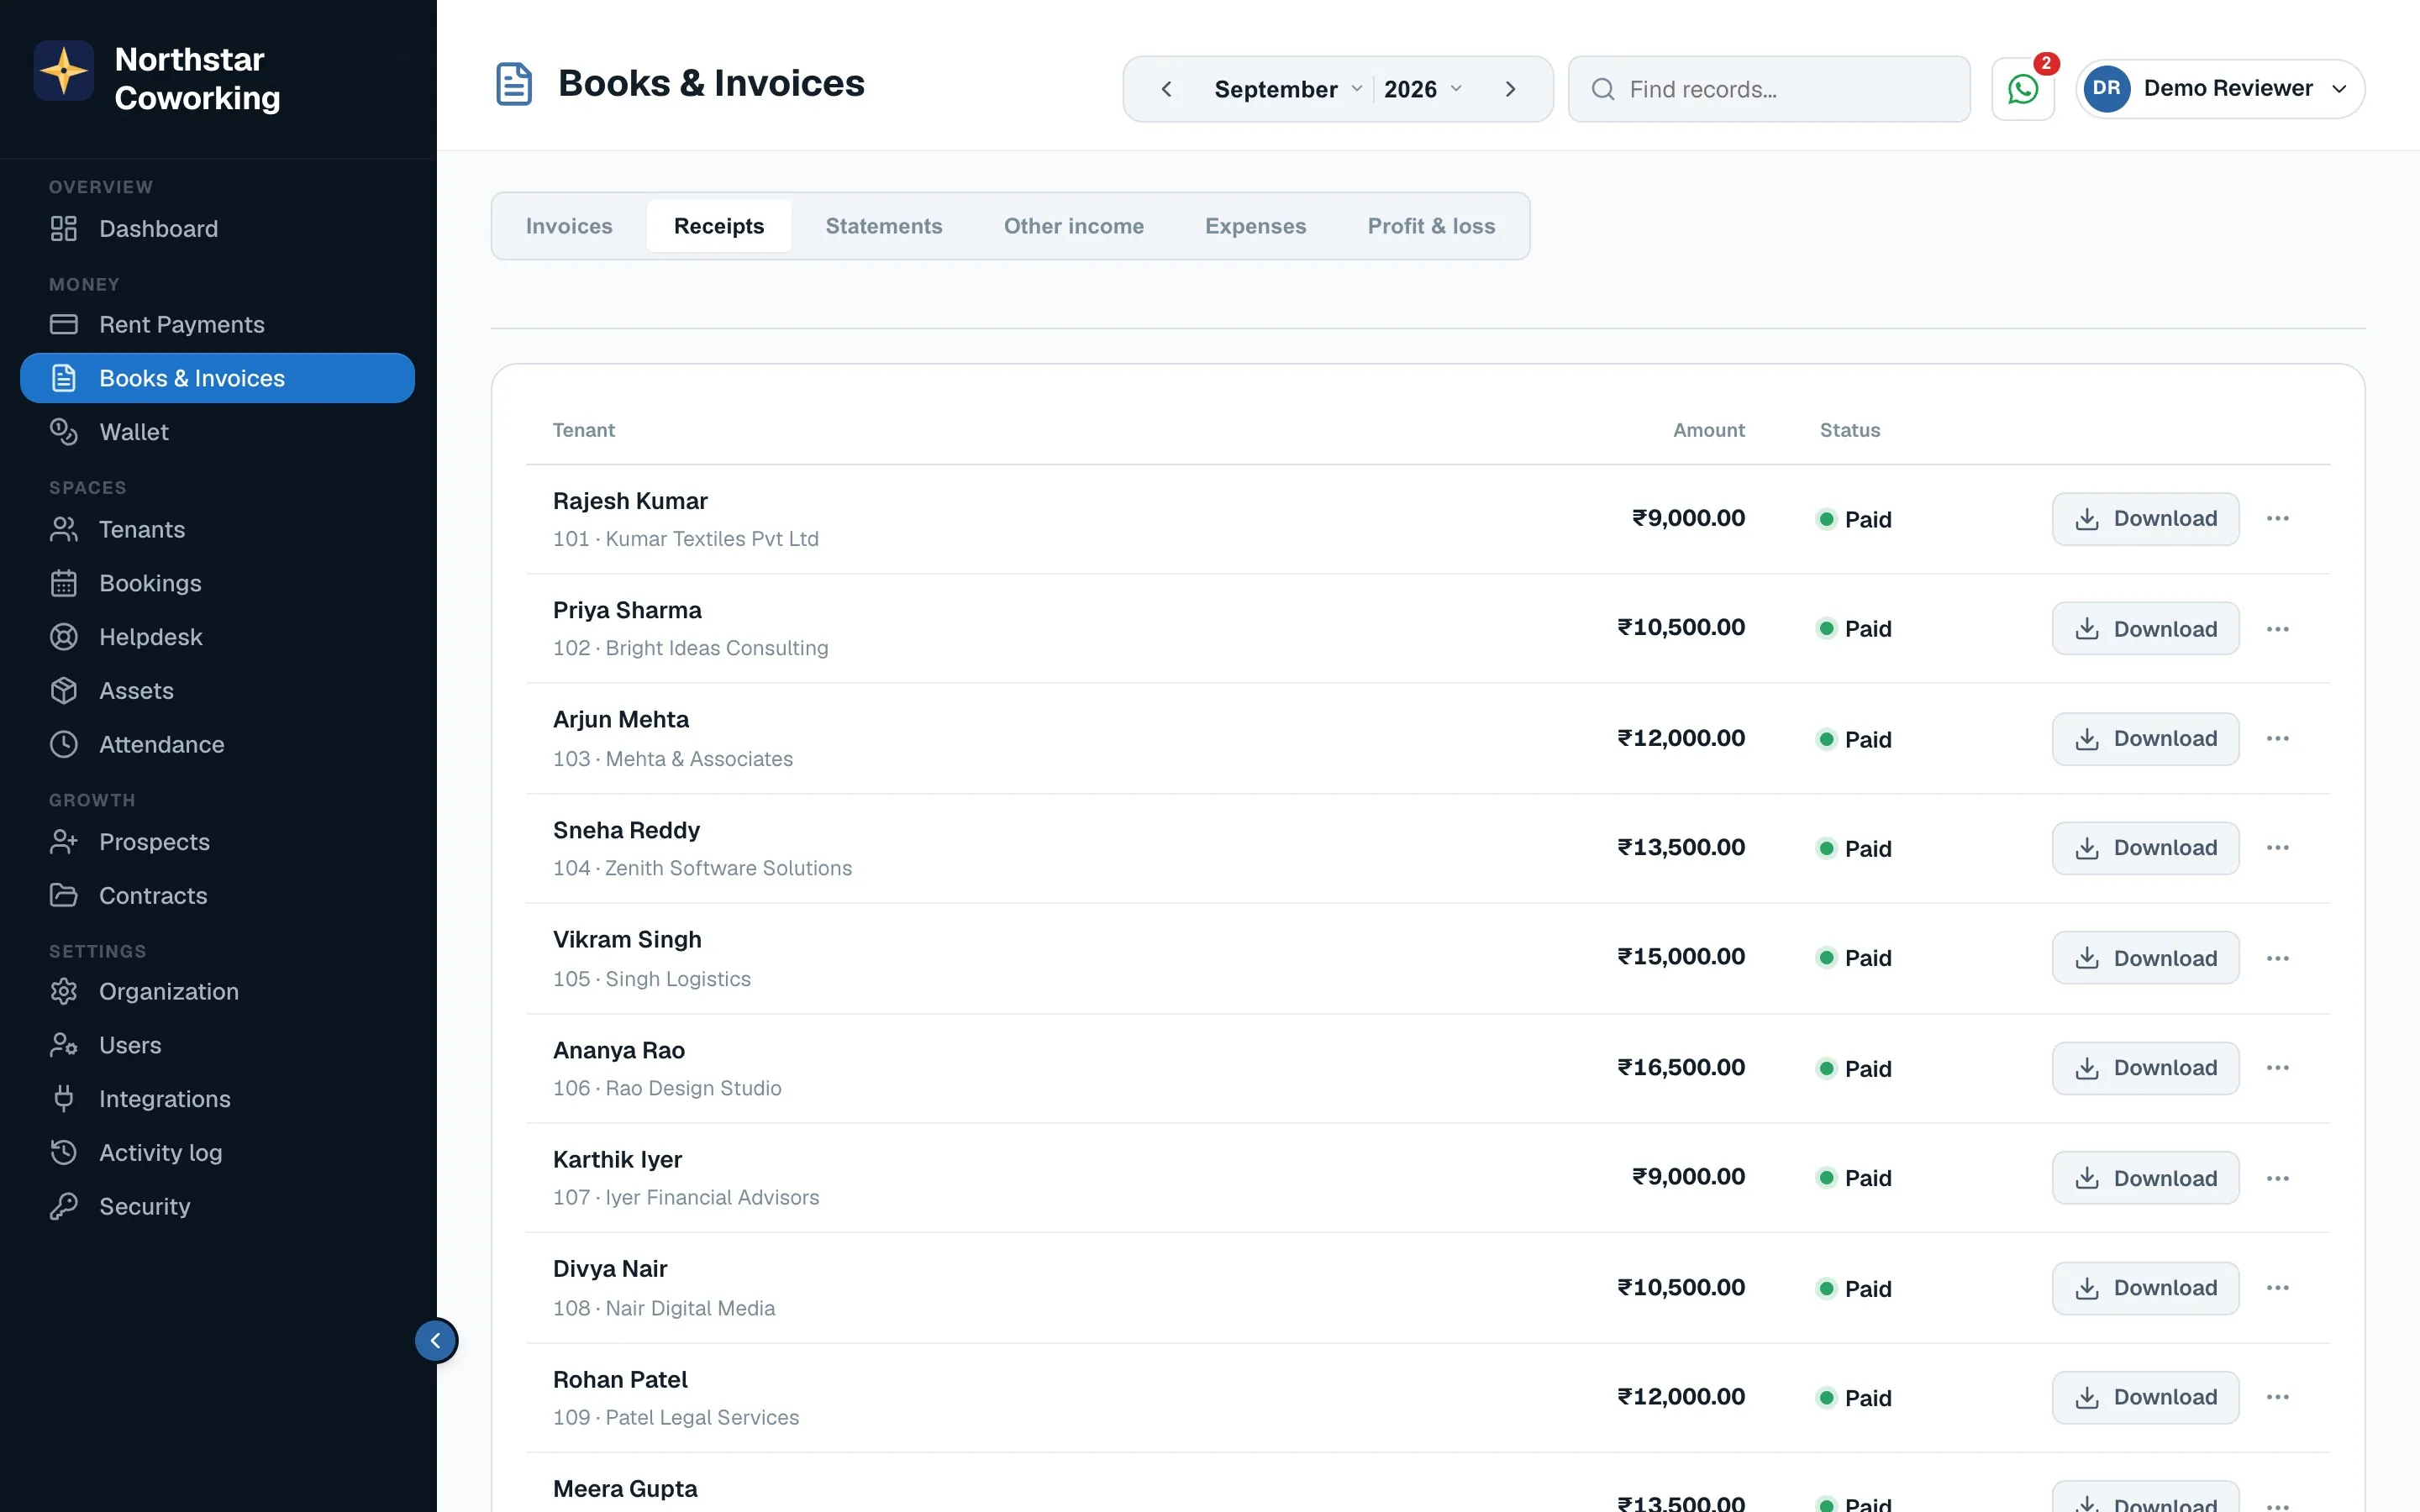
Task: Go to previous month arrow
Action: coord(1166,89)
